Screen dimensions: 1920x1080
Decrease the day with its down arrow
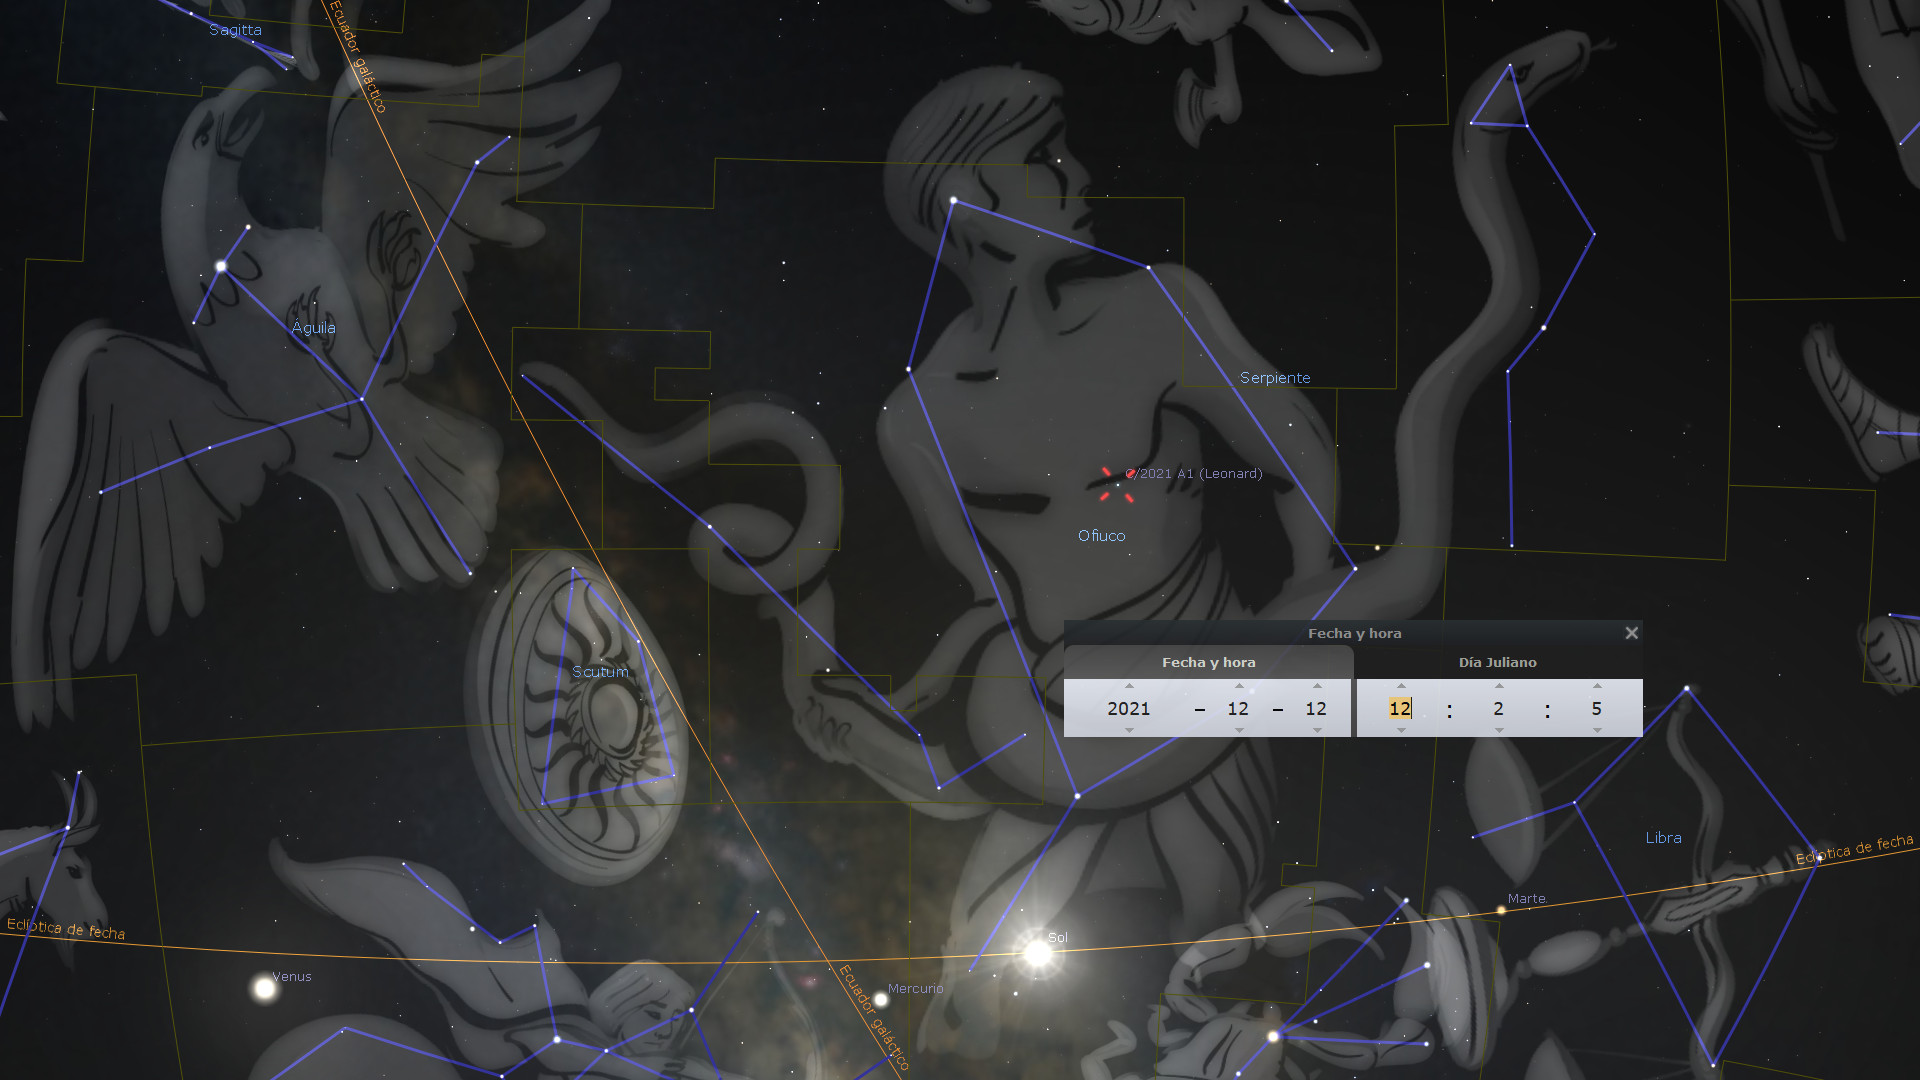(x=1317, y=731)
